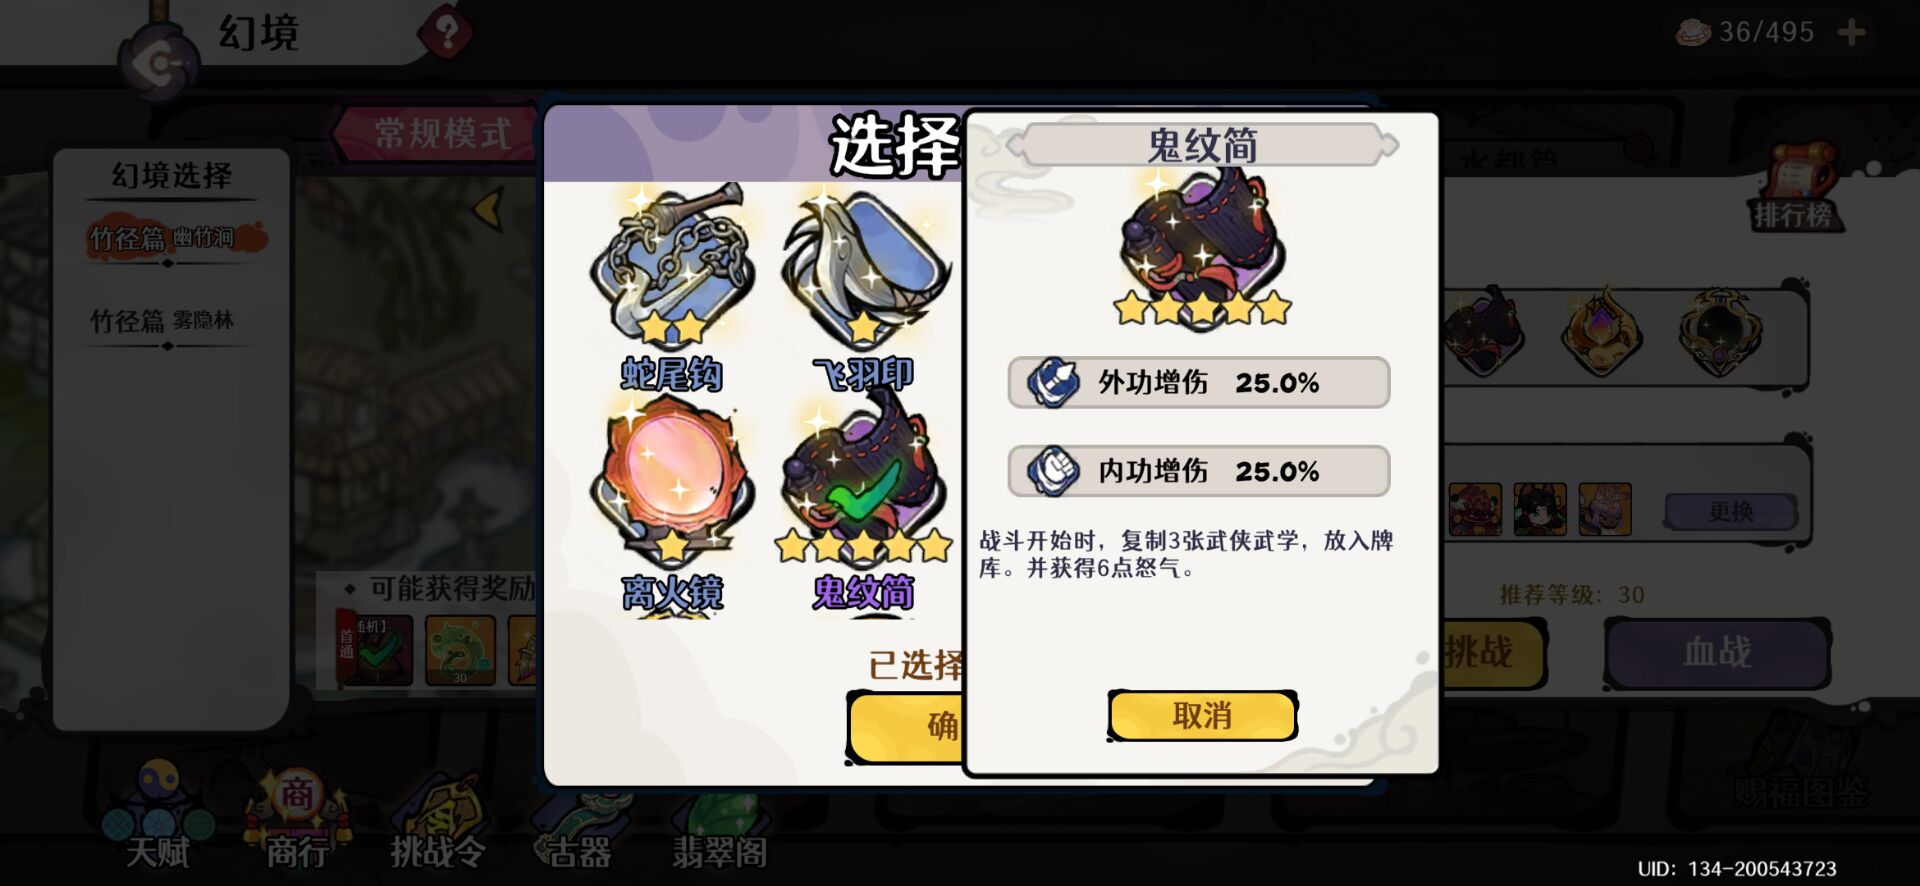Click the 血战 blood battle button
Screen dimensions: 1920x886
click(1717, 653)
